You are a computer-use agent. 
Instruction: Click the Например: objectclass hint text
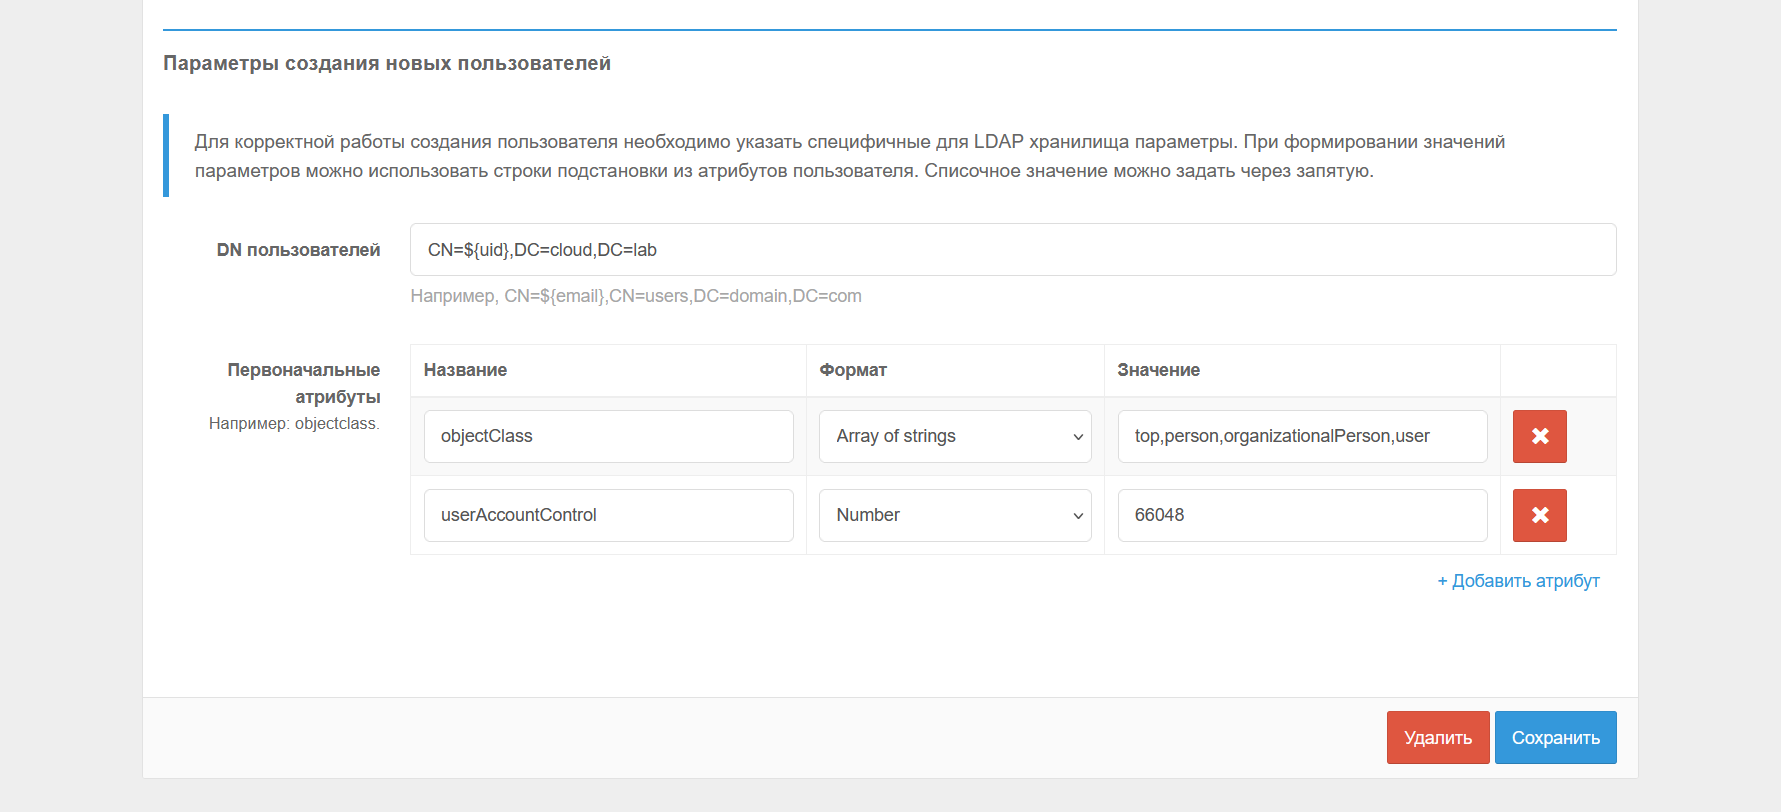(294, 424)
